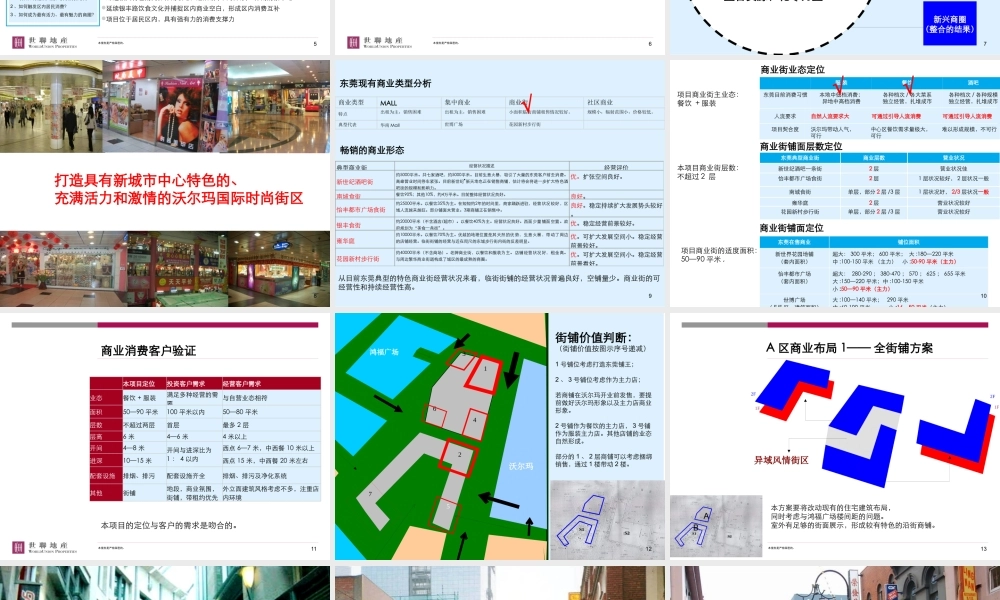The image size is (1000, 600).
Task: Click the 集中商业 column header cell
Action: pyautogui.click(x=473, y=103)
